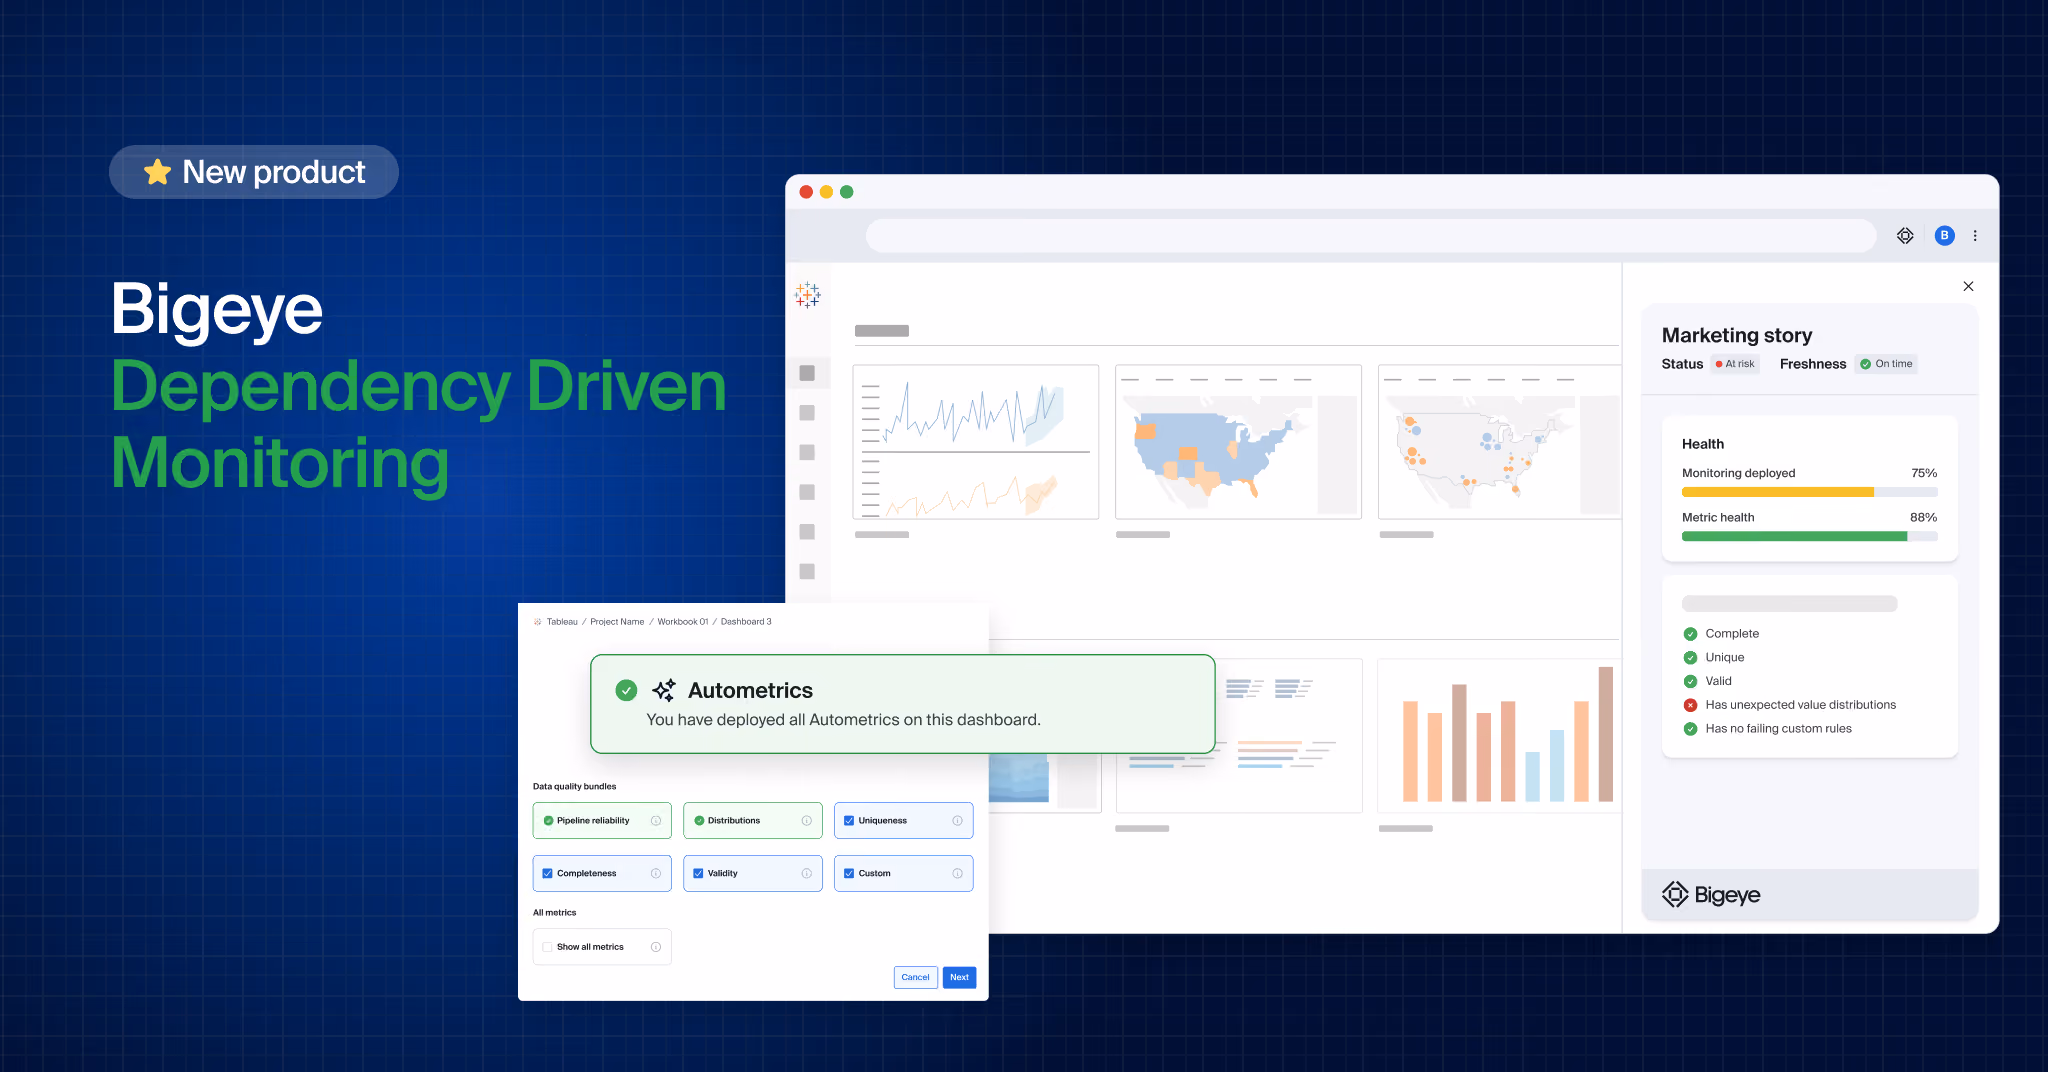Open info icon for Completeness
2048x1072 pixels.
coord(656,874)
